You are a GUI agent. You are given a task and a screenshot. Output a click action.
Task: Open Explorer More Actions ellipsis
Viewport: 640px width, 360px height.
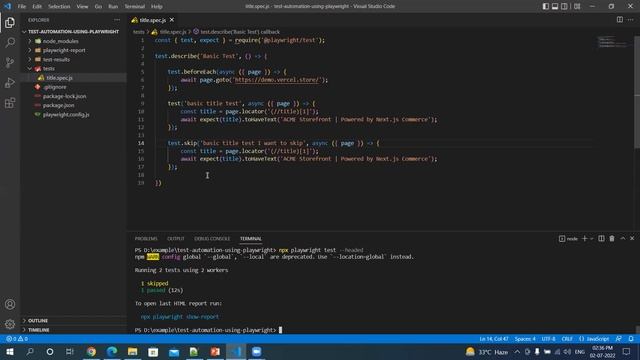pos(117,20)
